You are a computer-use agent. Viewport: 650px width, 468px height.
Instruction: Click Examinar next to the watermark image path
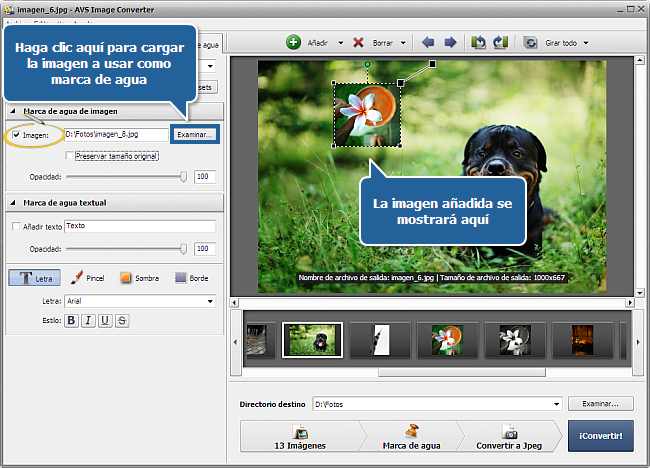(194, 133)
